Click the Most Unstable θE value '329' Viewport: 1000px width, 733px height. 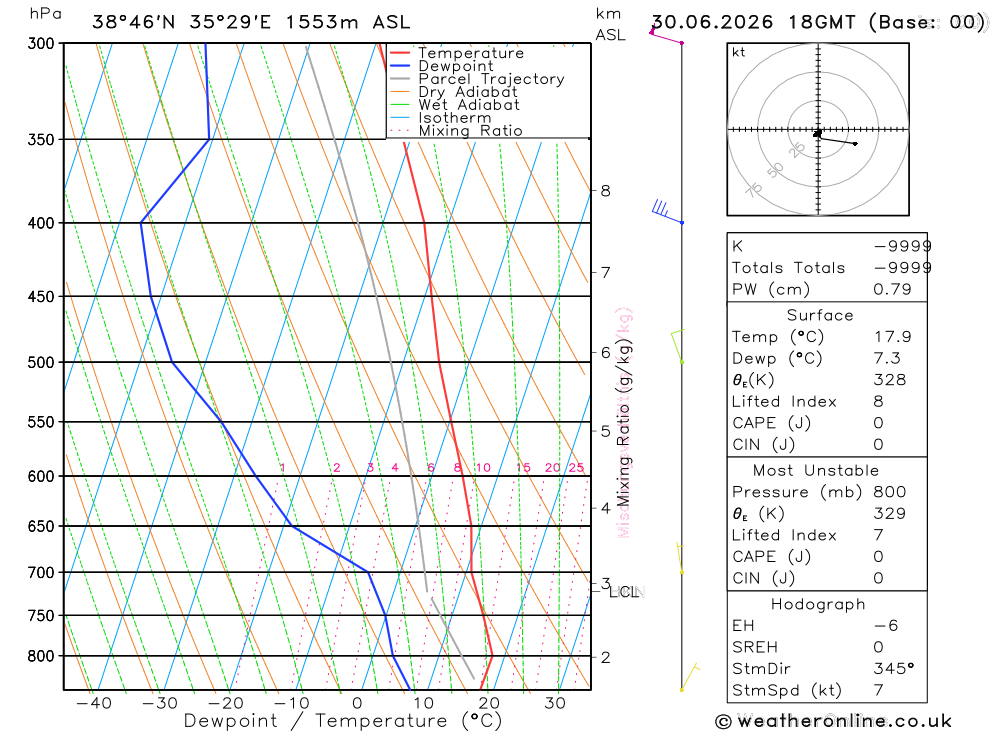pyautogui.click(x=890, y=514)
